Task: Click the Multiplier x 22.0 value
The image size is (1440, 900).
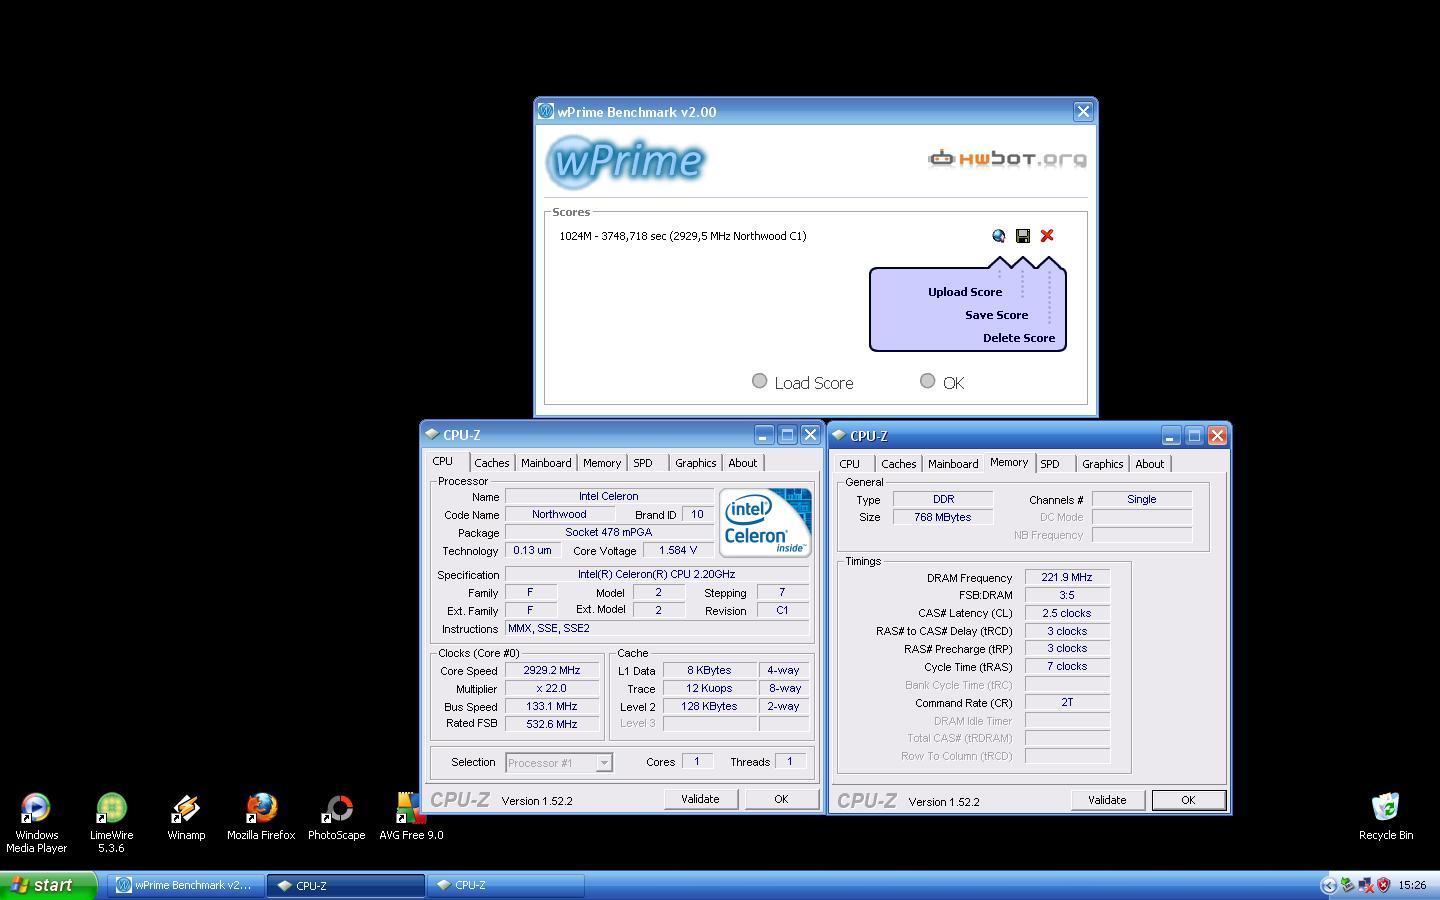Action: [x=552, y=689]
